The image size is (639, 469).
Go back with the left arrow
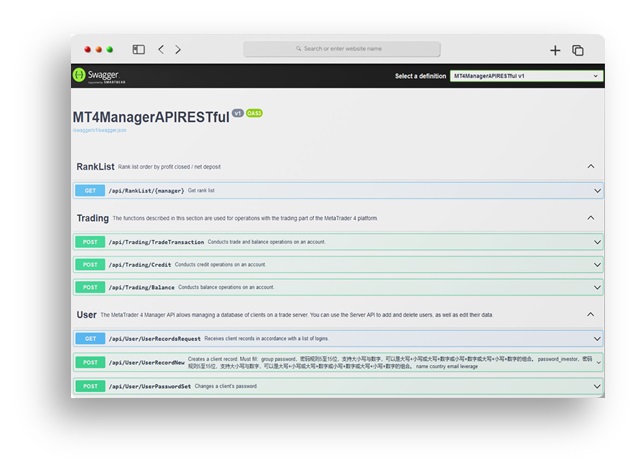161,49
